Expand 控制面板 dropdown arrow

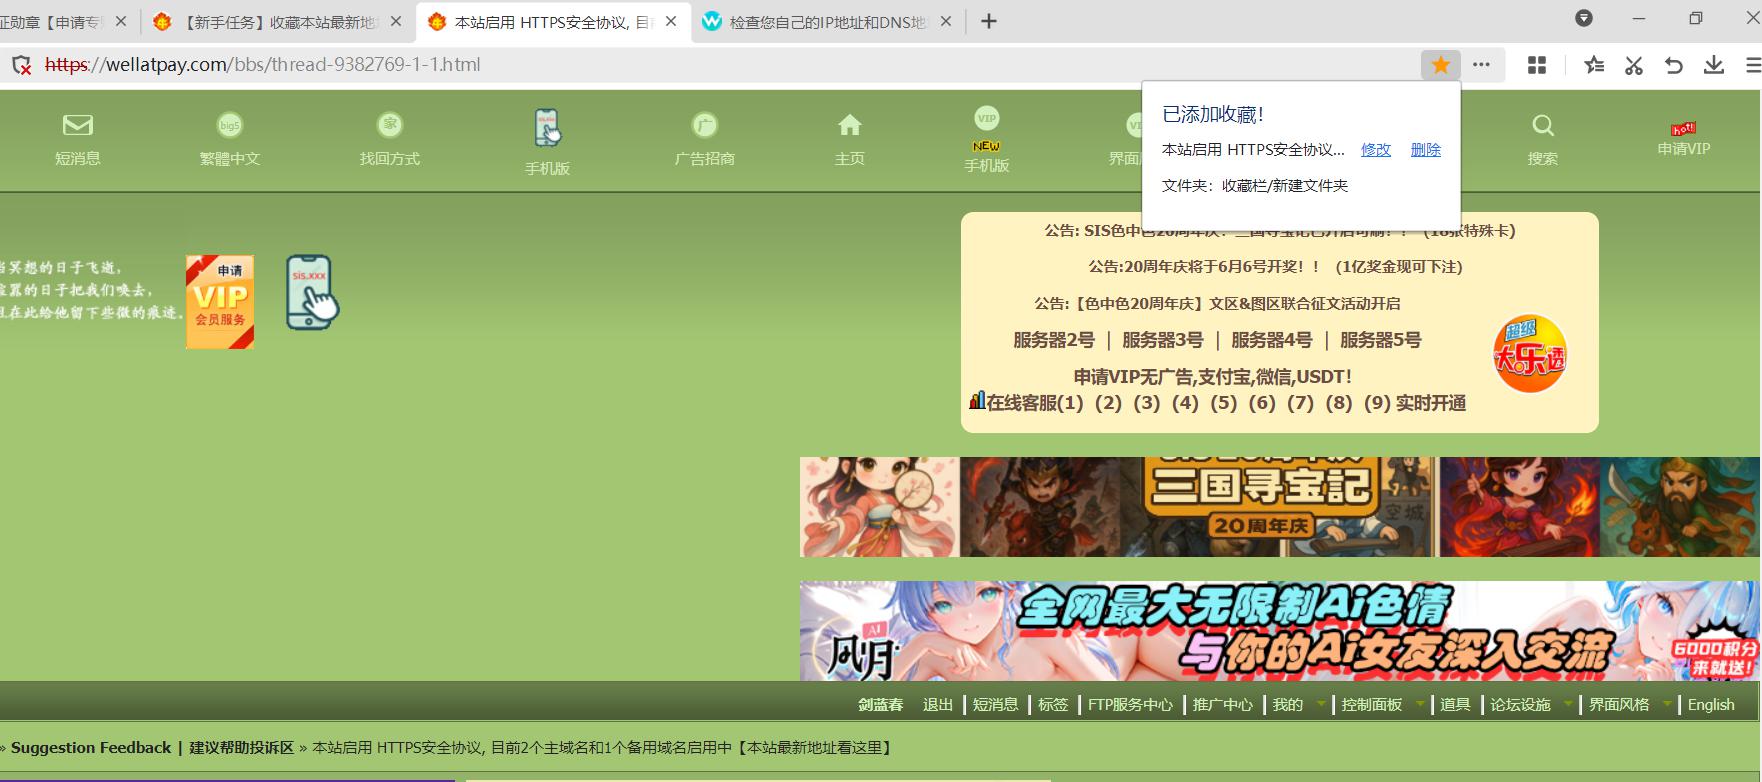tap(1419, 704)
